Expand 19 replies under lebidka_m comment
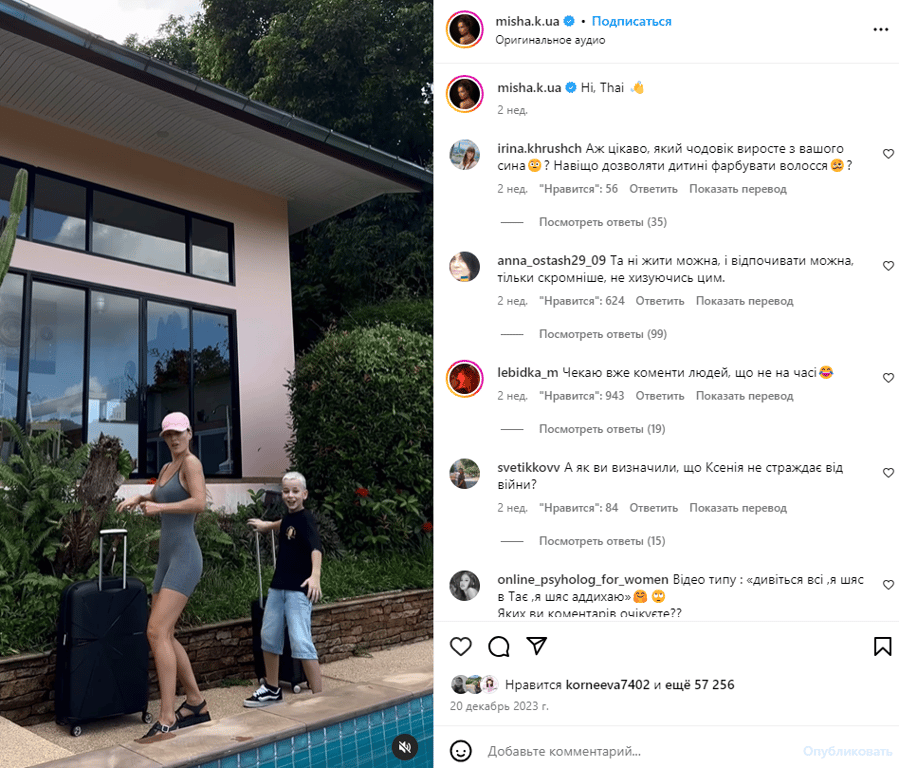This screenshot has width=899, height=768. click(602, 429)
